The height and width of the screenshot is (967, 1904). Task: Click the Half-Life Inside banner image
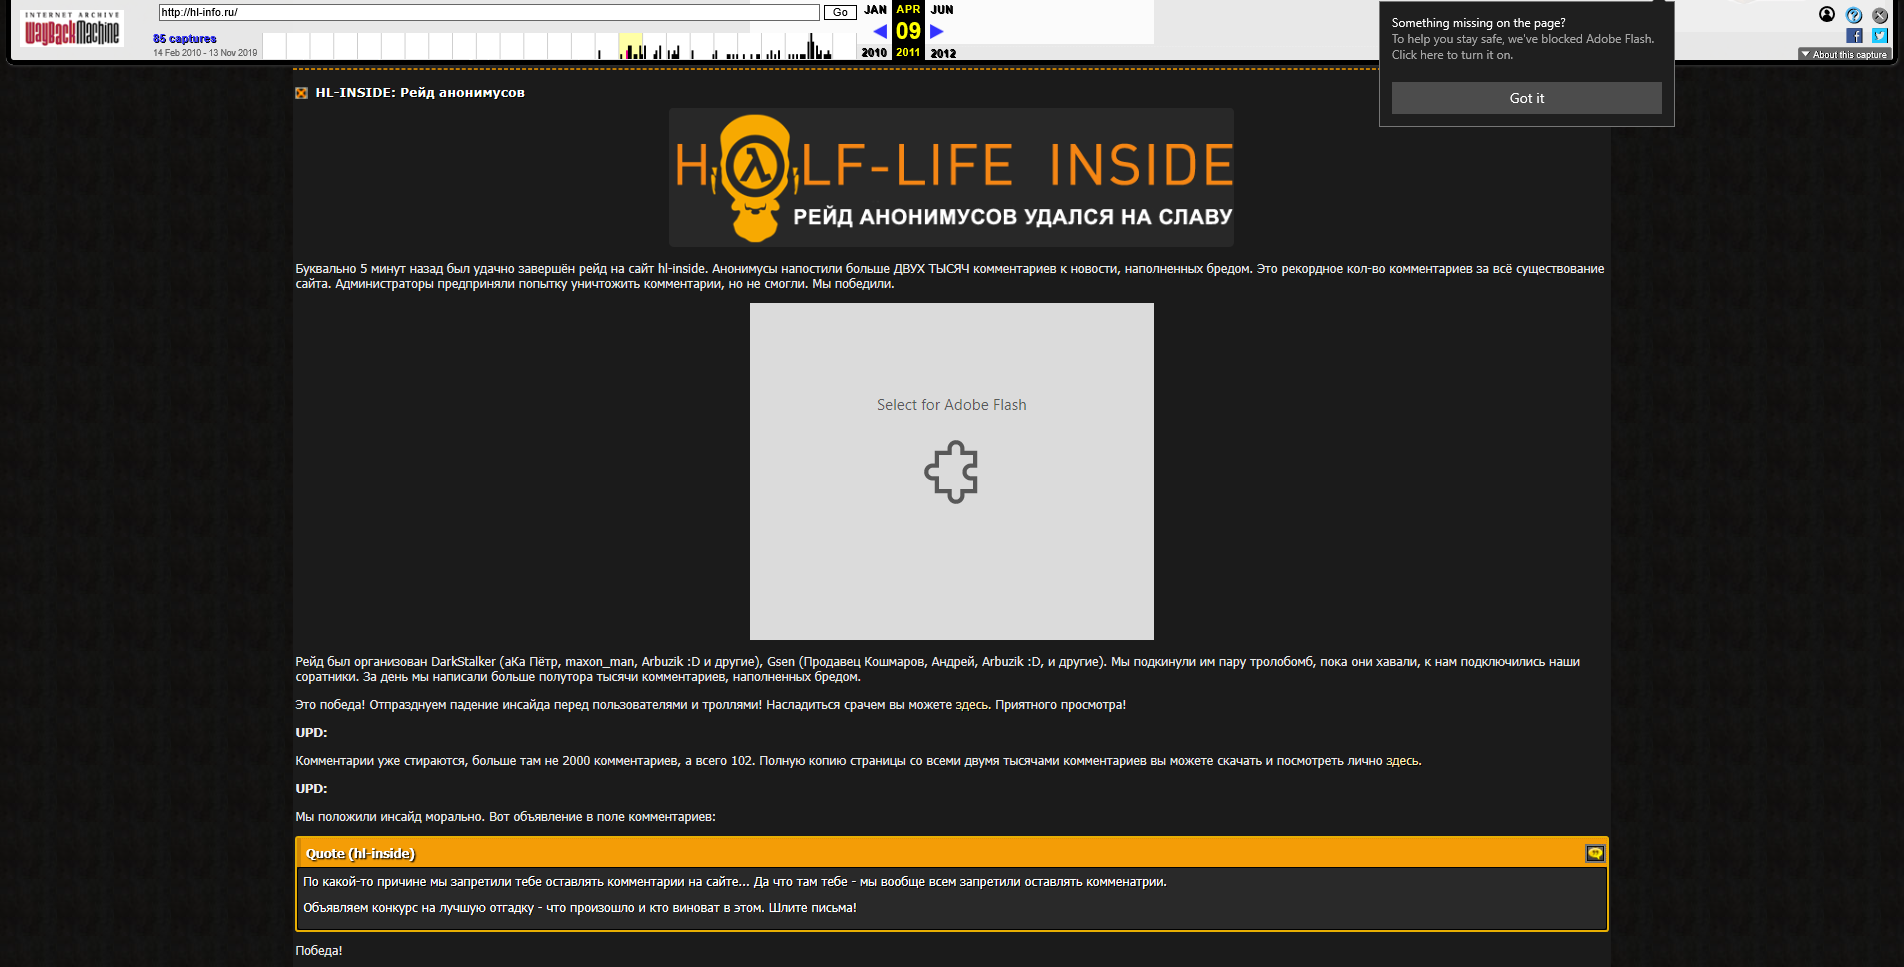click(951, 177)
